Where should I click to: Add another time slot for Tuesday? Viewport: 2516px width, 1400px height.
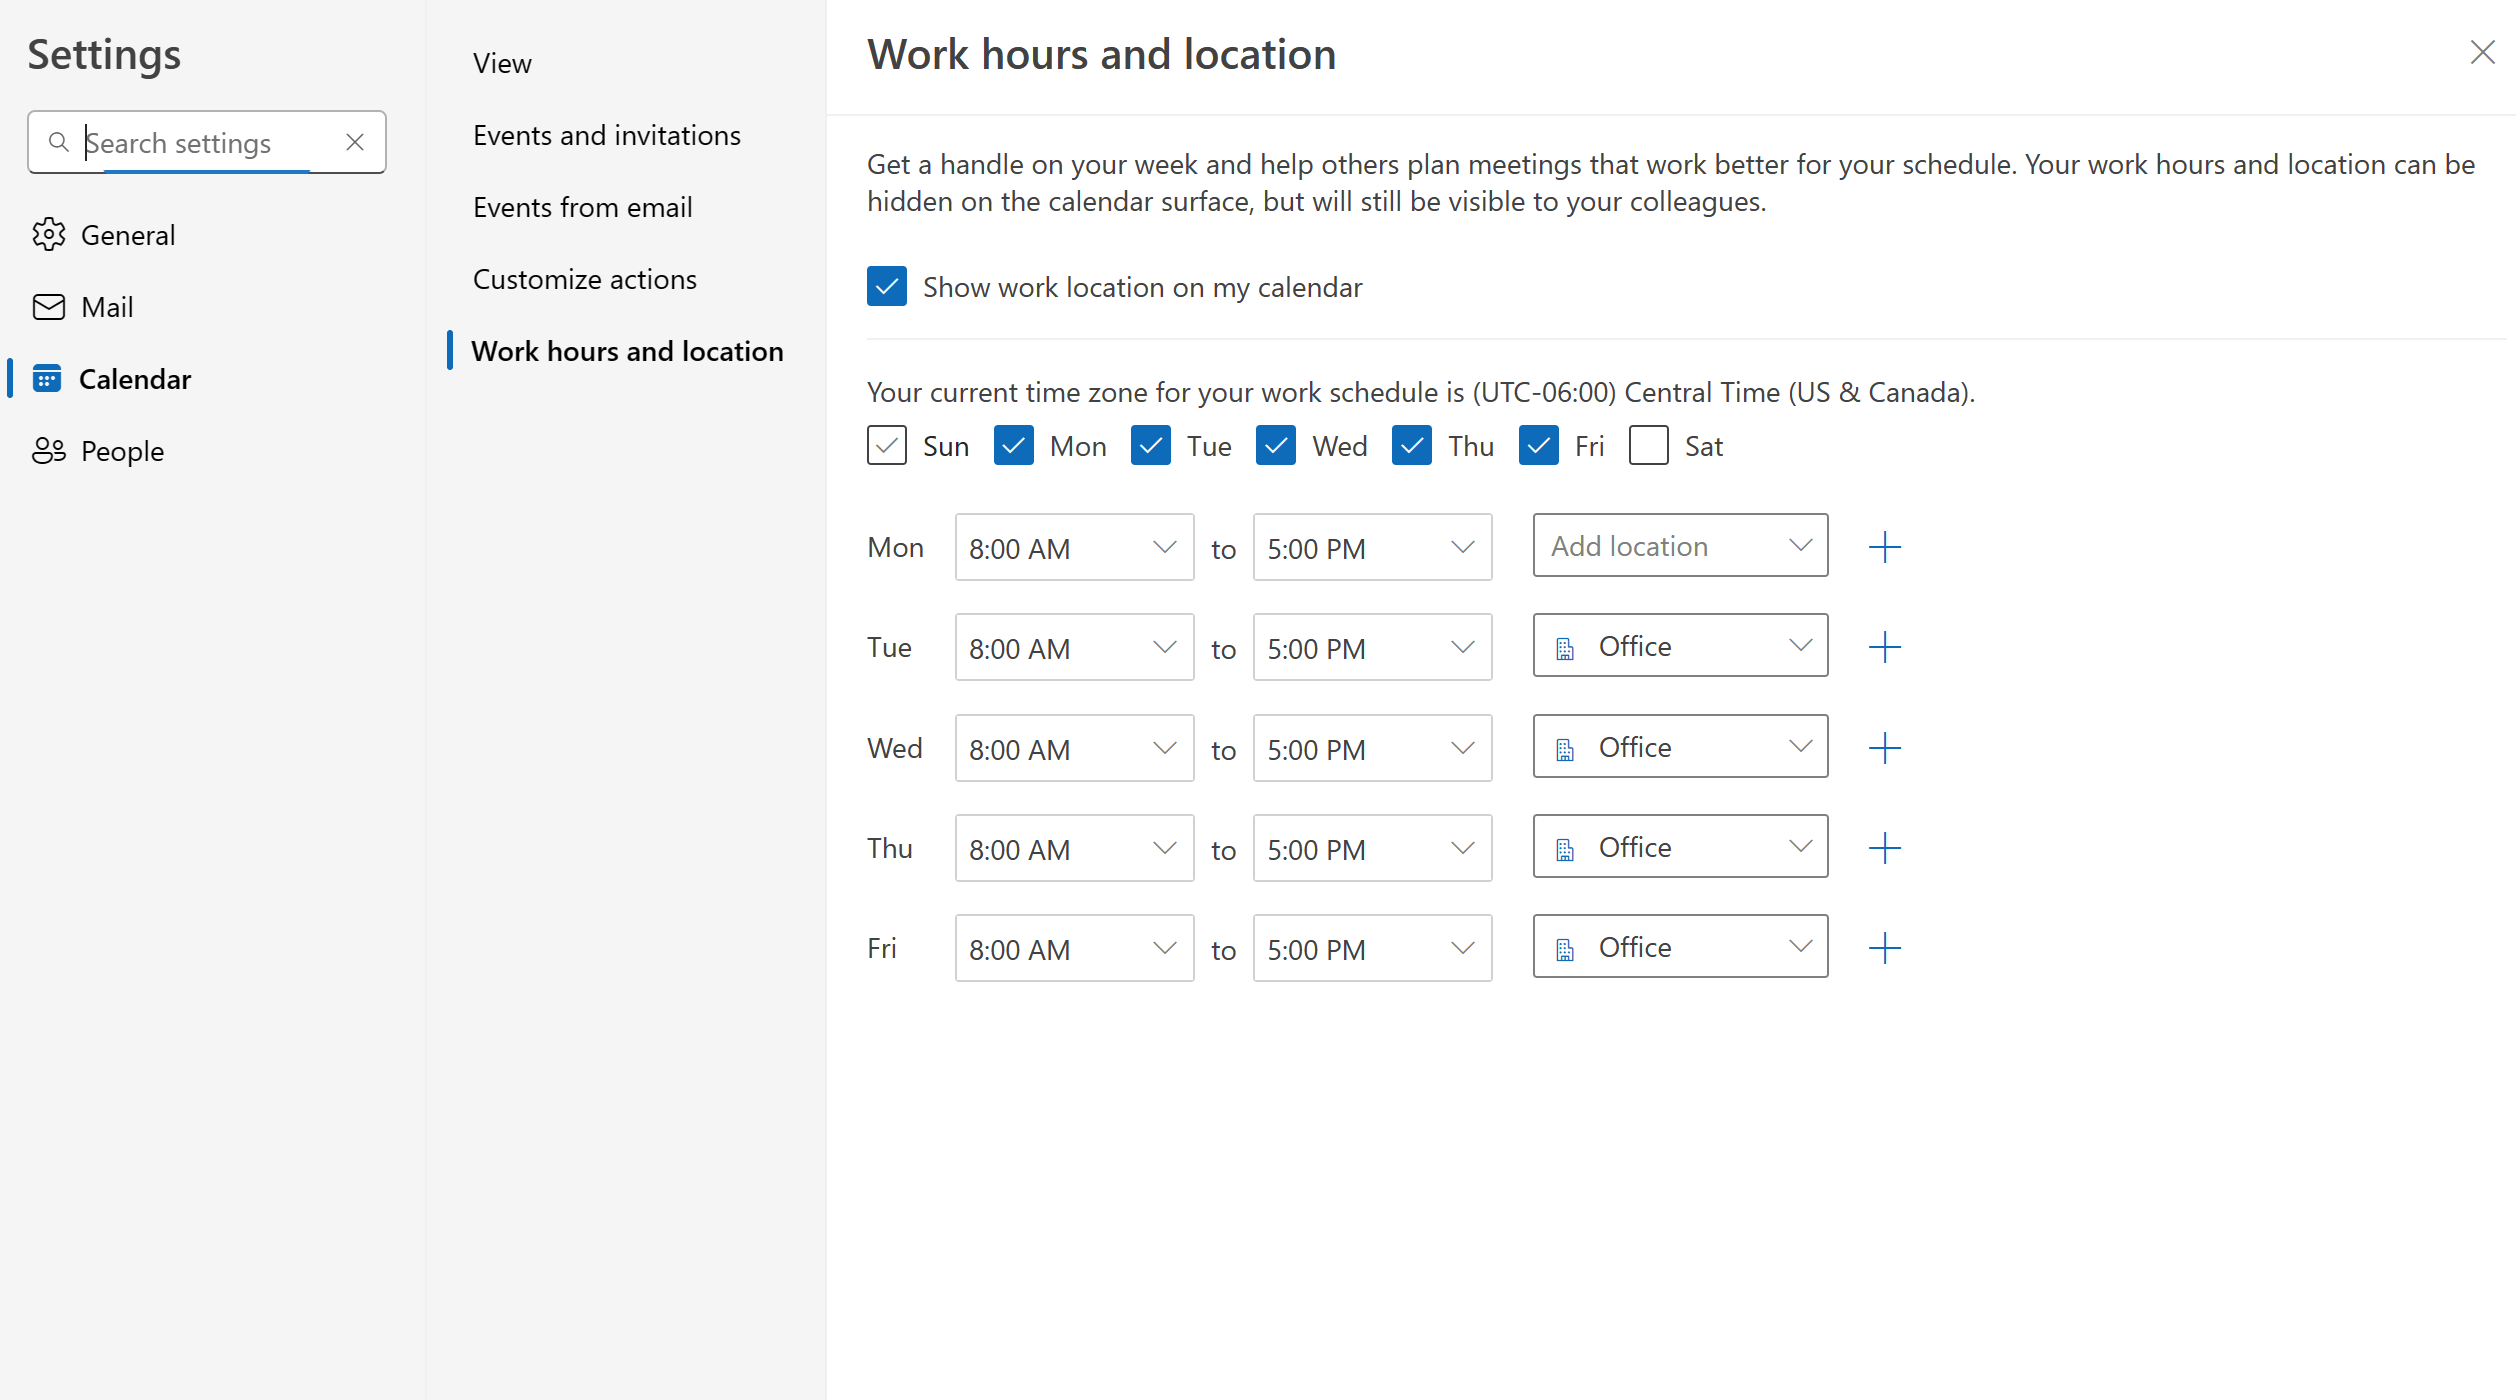[1885, 647]
